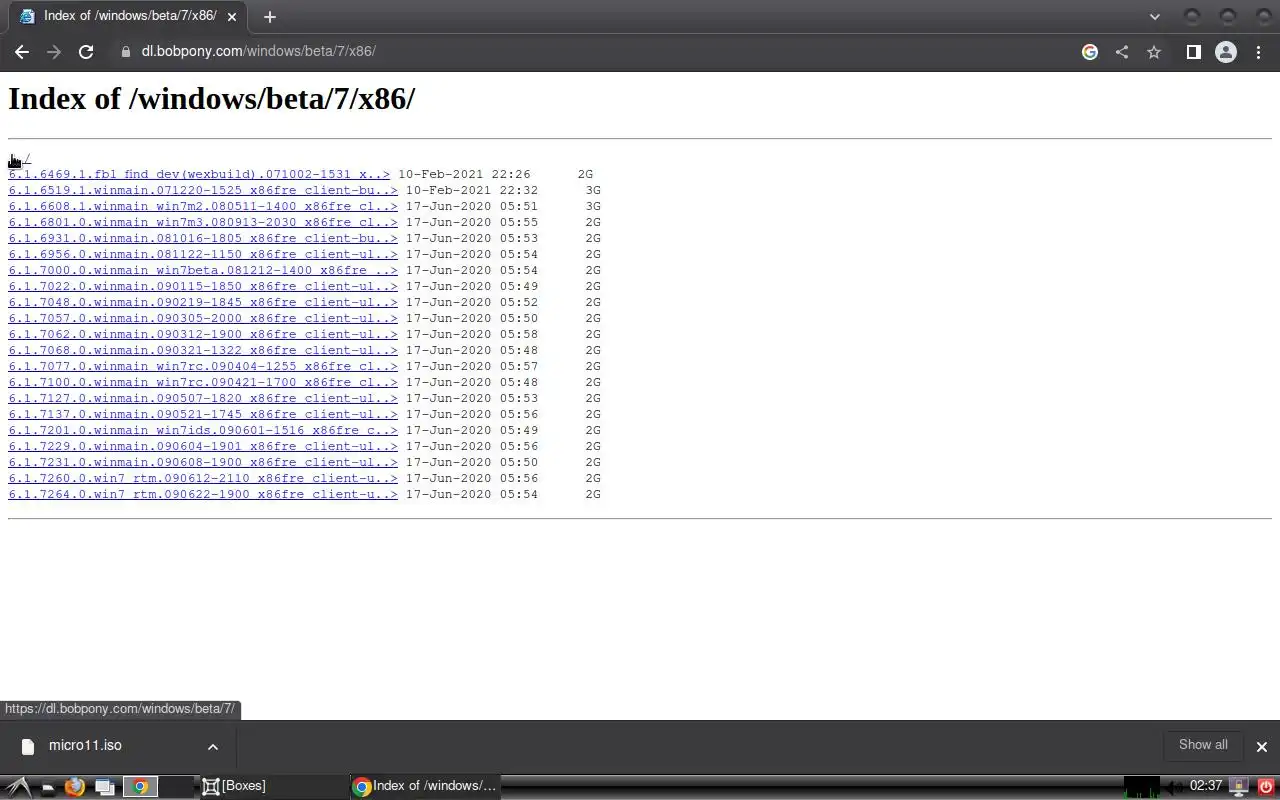Open the parent directory link

point(20,159)
